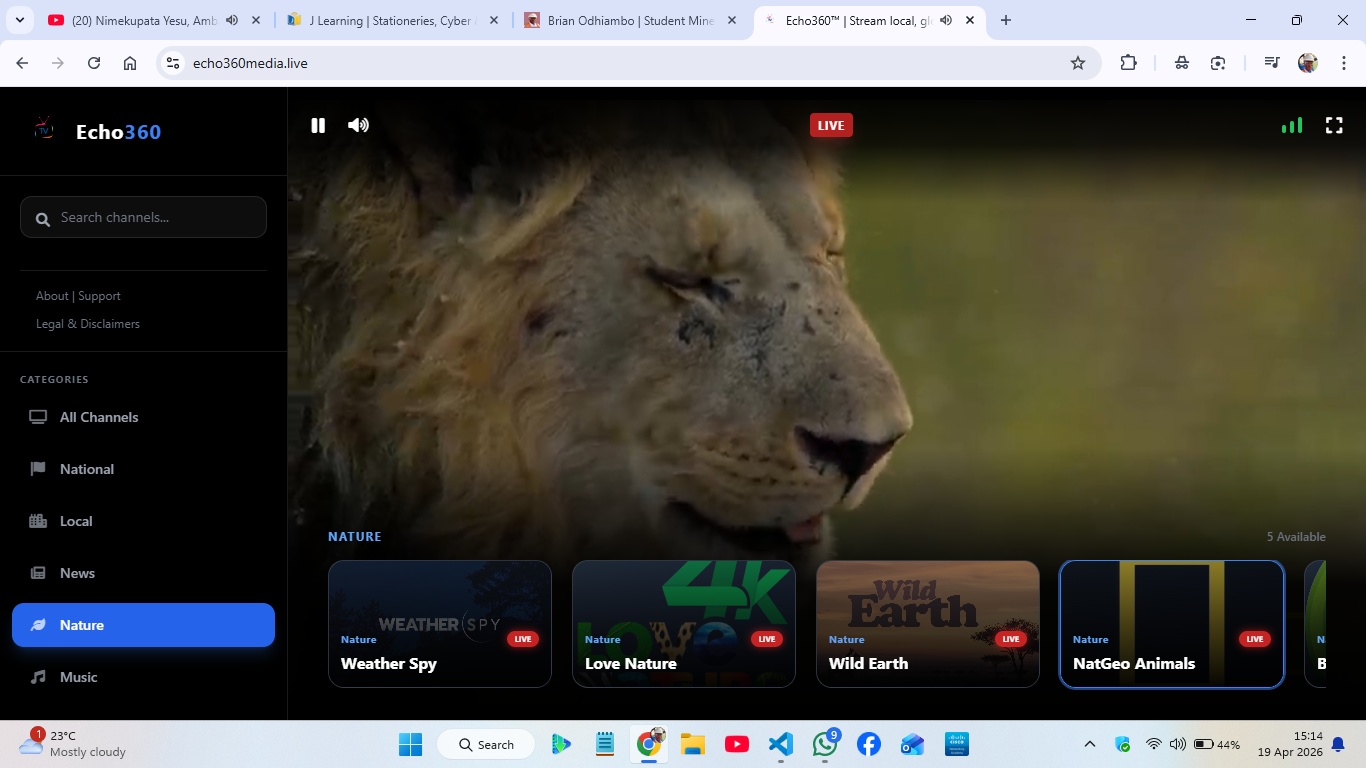Bookmark this page with the star icon
The width and height of the screenshot is (1366, 768).
(x=1078, y=63)
